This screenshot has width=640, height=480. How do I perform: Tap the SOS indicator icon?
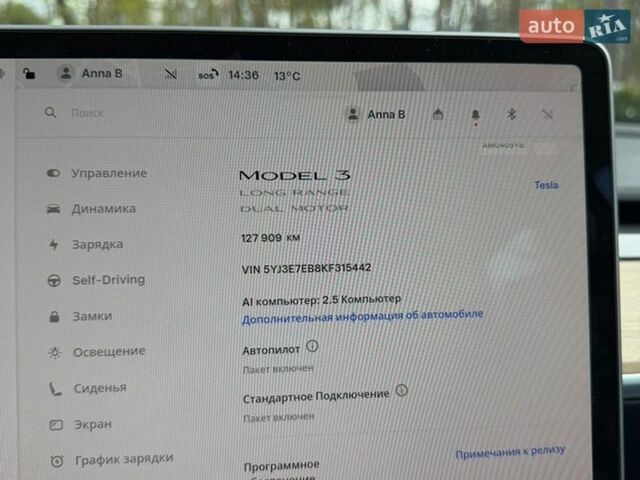208,75
